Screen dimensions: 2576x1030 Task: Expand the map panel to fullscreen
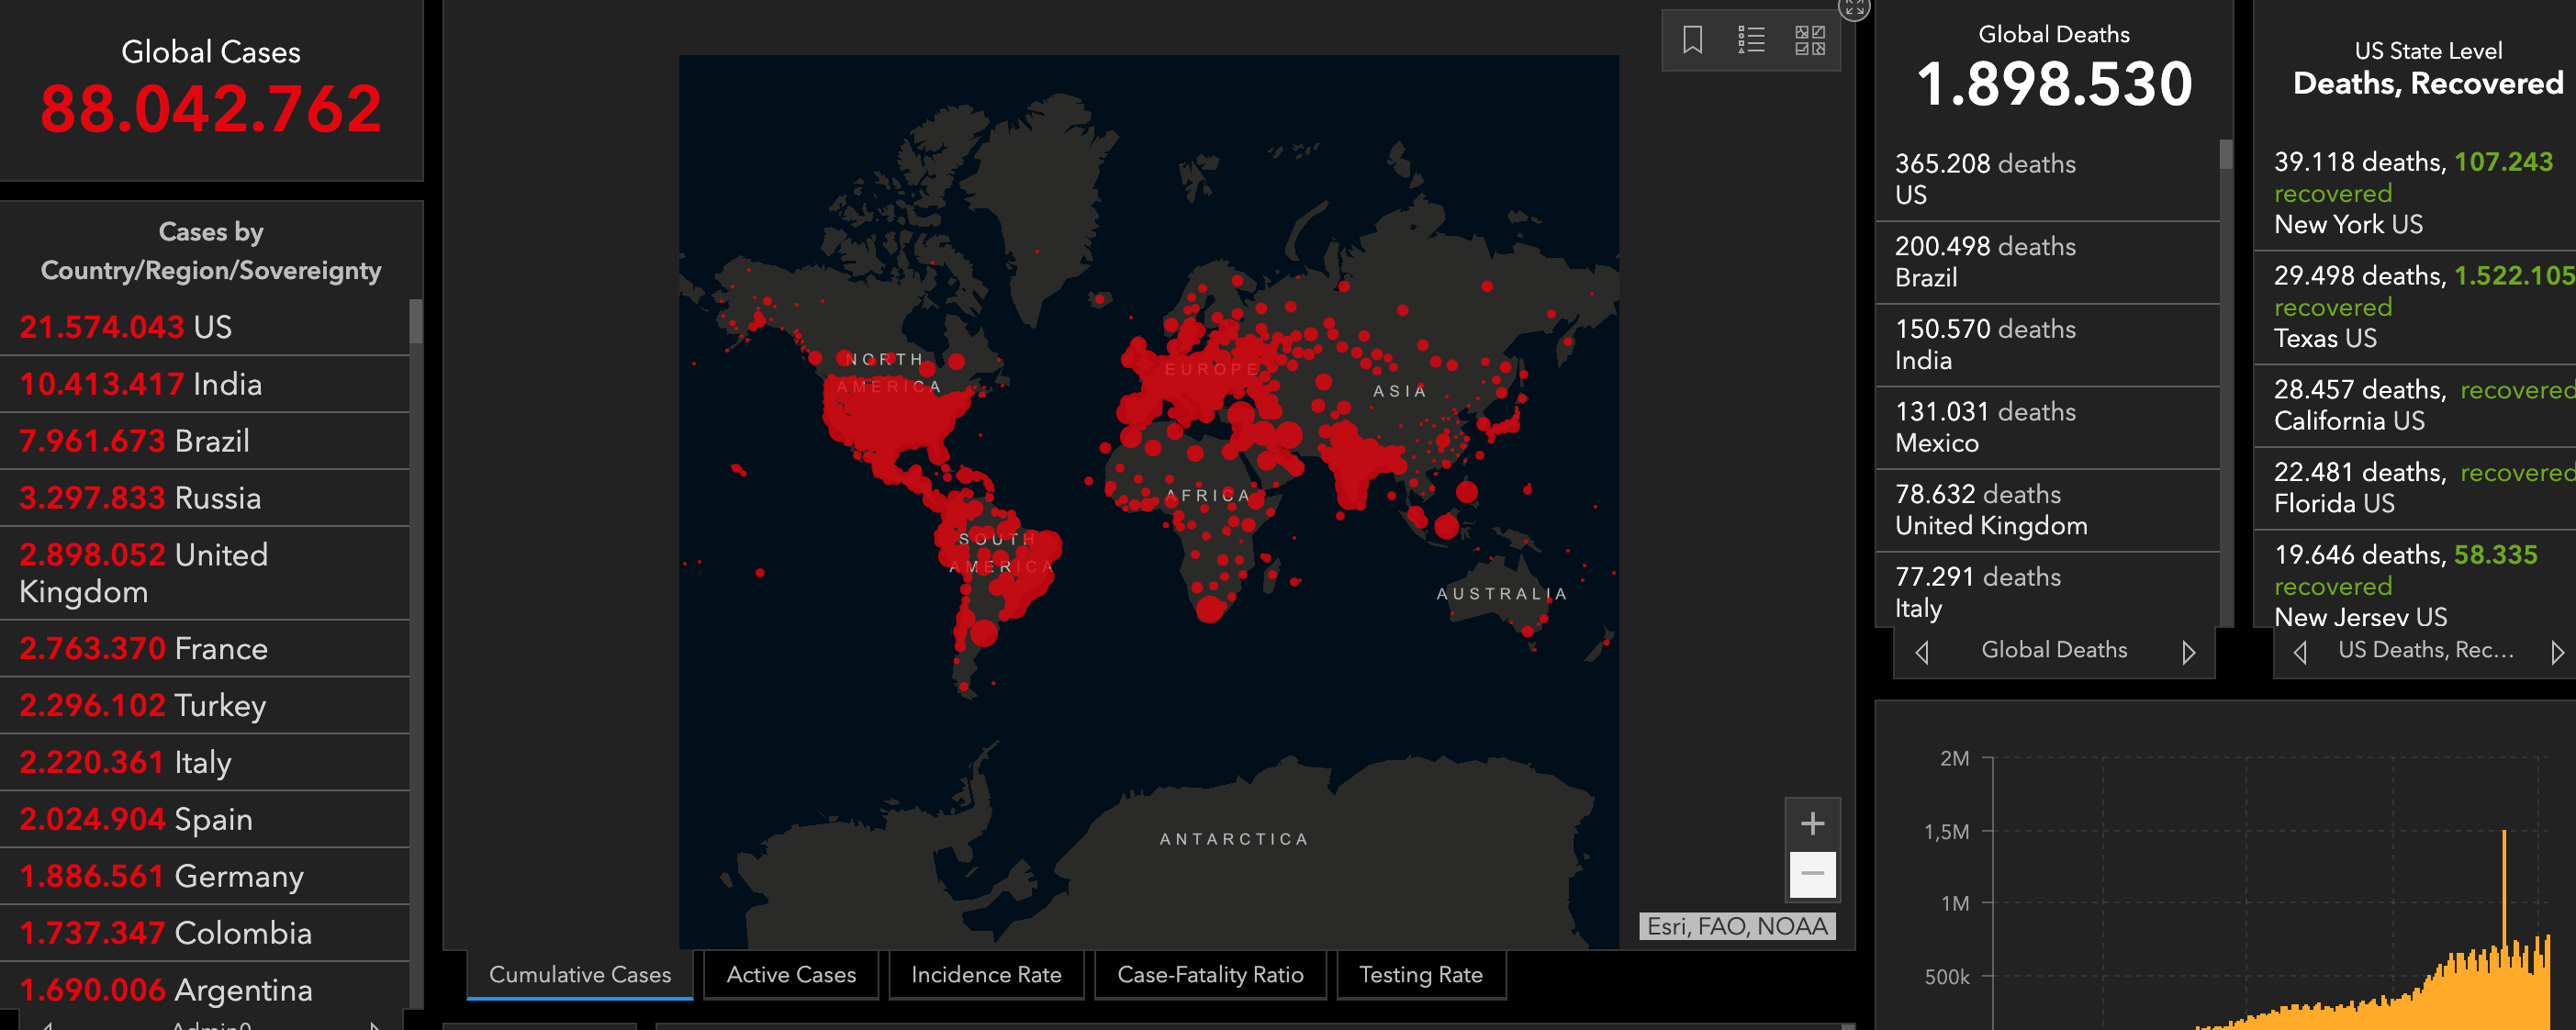click(x=1854, y=7)
